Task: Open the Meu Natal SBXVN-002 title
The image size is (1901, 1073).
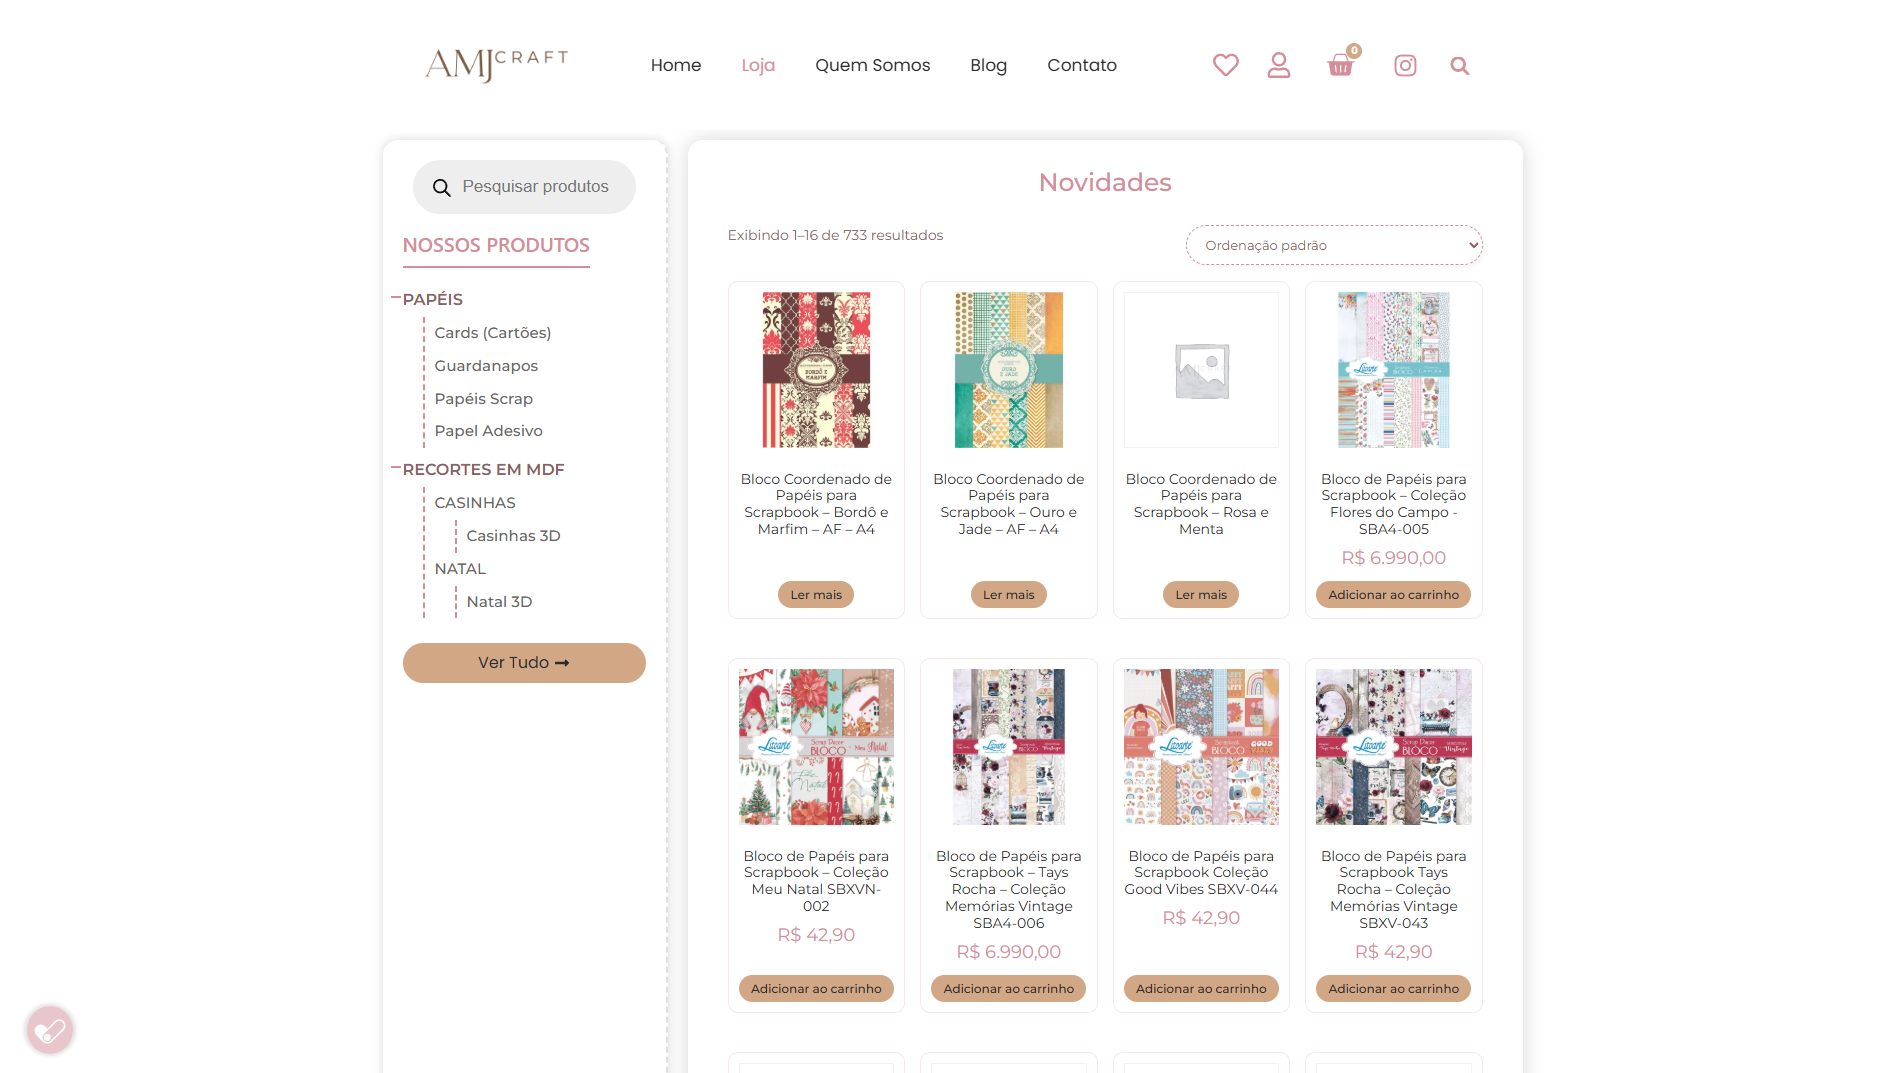Action: [816, 881]
